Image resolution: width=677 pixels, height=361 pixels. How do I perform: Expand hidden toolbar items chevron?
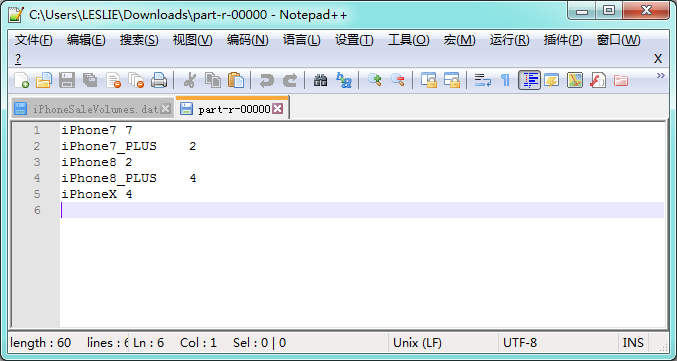[661, 76]
